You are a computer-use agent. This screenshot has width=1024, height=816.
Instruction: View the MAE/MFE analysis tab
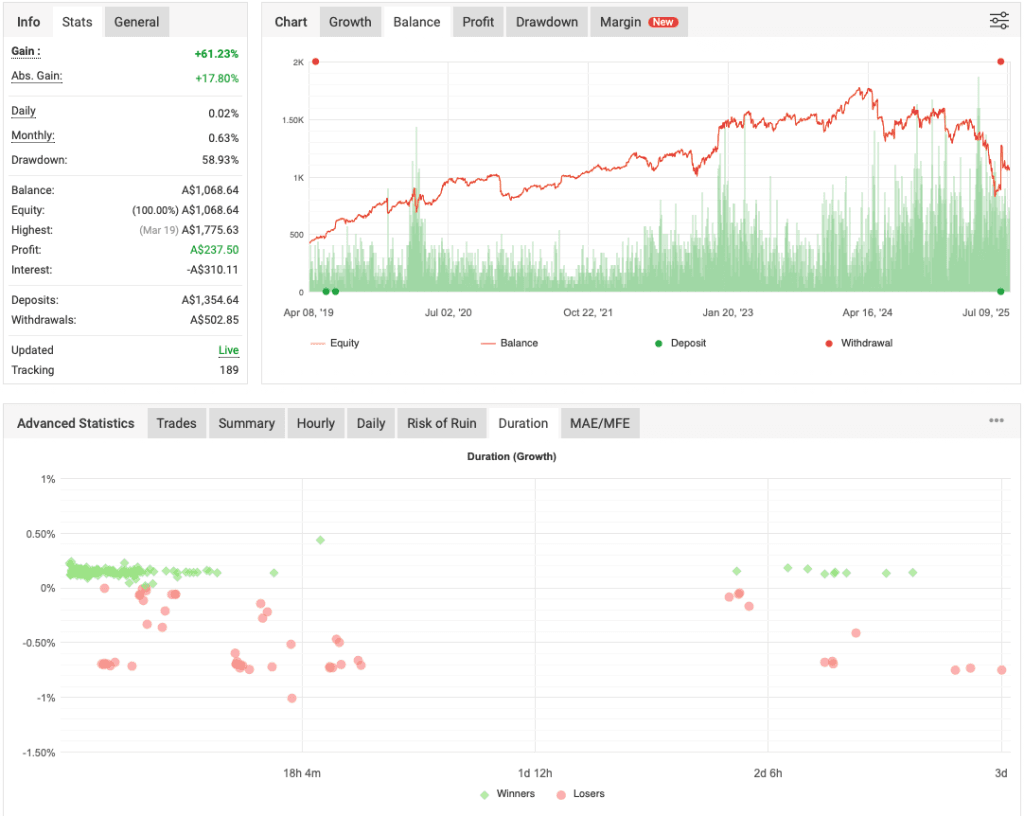[598, 423]
